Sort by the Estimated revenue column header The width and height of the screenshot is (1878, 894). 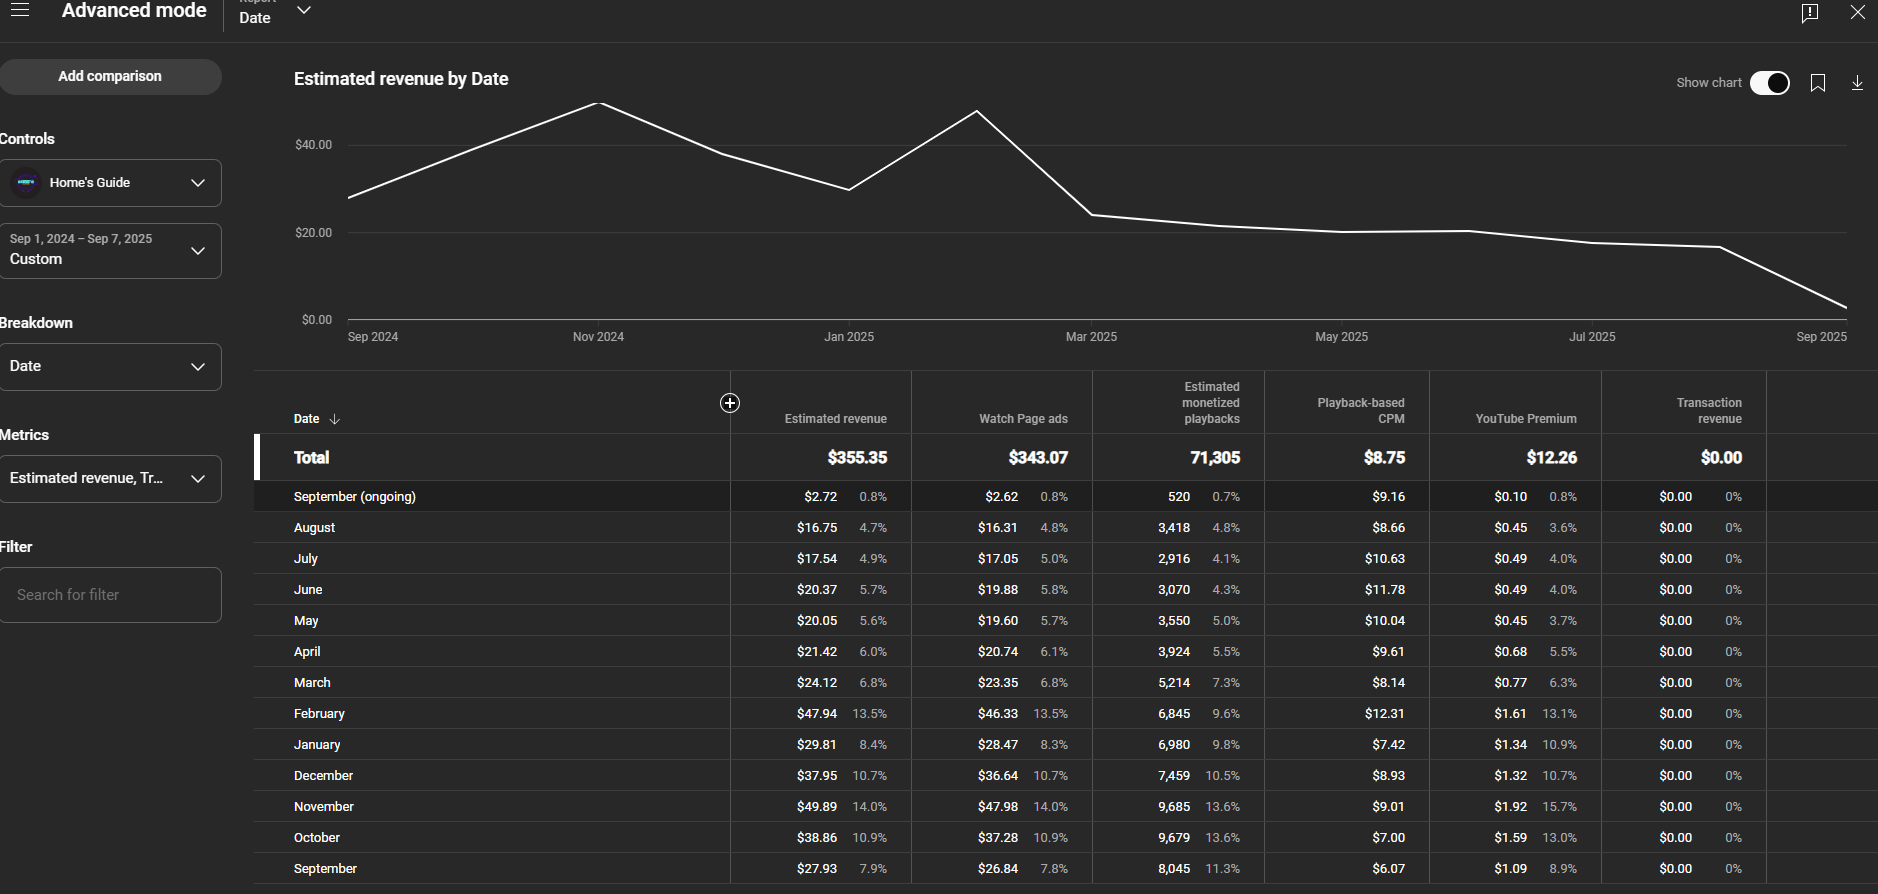(835, 419)
